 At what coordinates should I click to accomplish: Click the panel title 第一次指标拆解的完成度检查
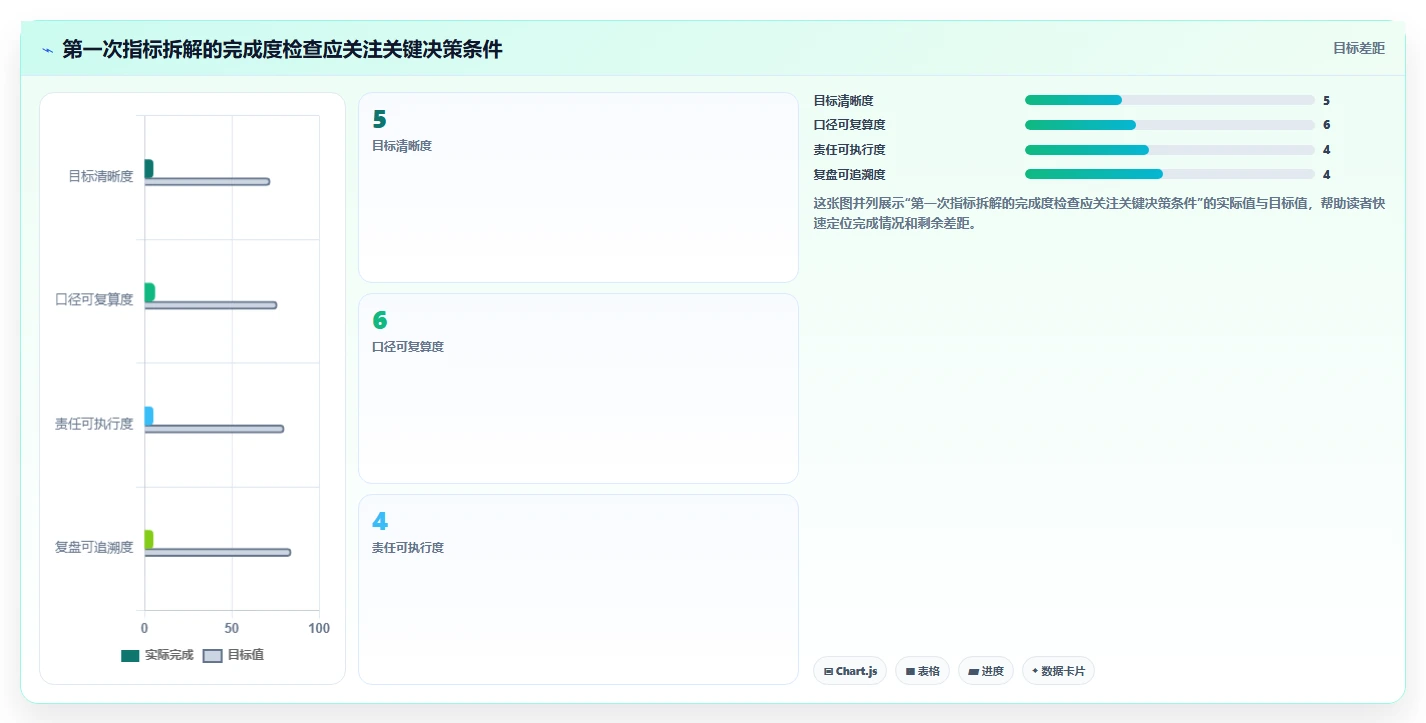coord(282,49)
